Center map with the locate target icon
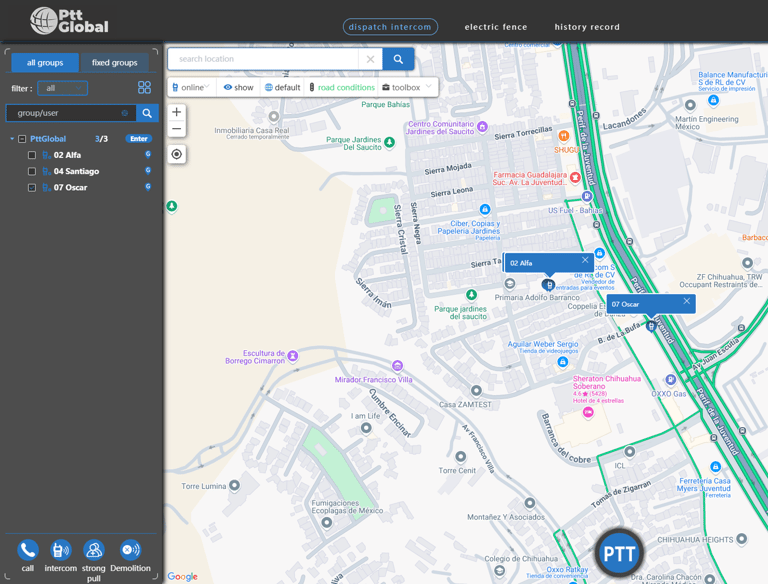 (x=177, y=154)
